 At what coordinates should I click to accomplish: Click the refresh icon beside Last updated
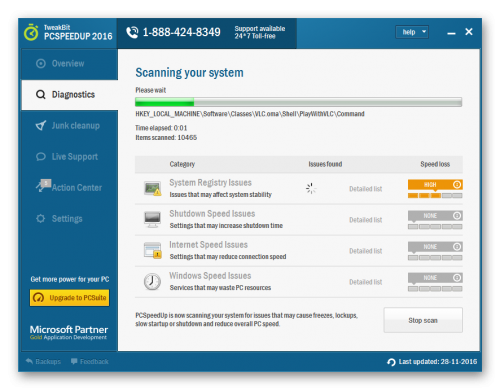tap(391, 362)
